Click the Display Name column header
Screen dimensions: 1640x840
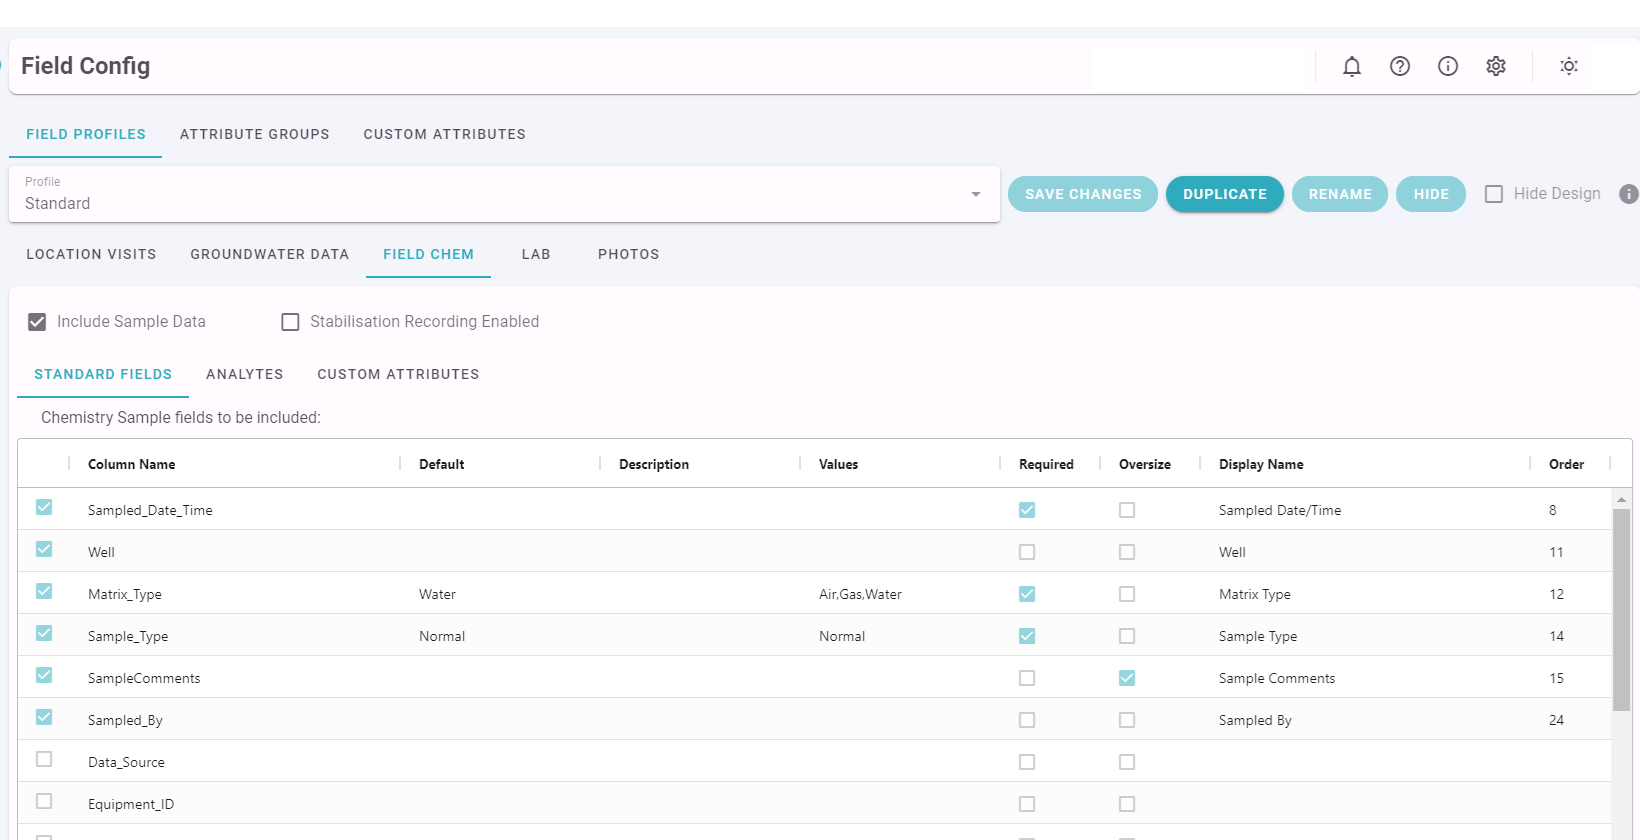1261,464
